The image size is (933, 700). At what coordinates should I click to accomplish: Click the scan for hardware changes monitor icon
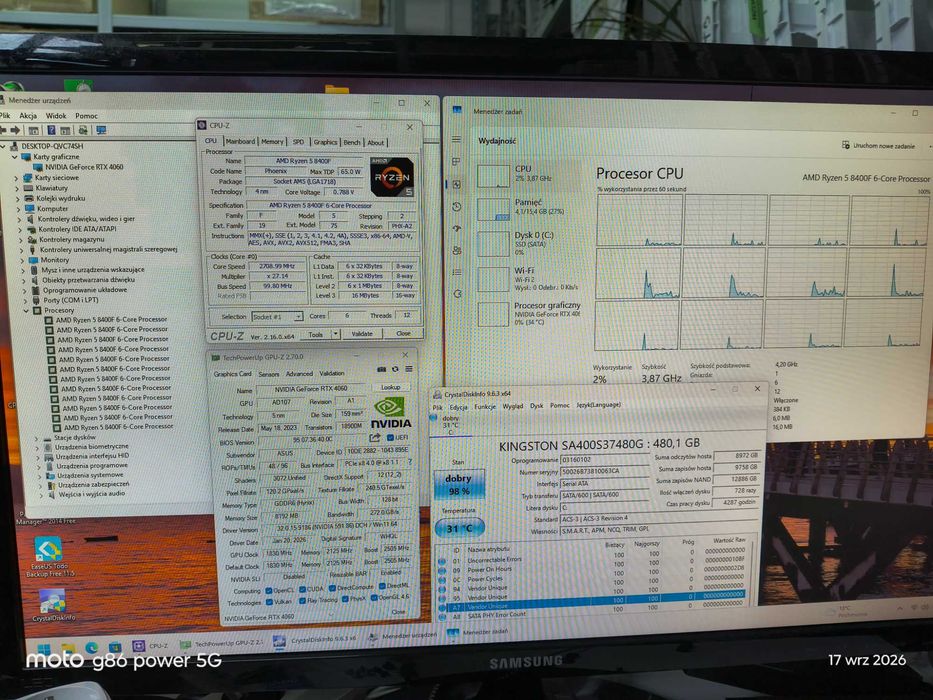[101, 130]
